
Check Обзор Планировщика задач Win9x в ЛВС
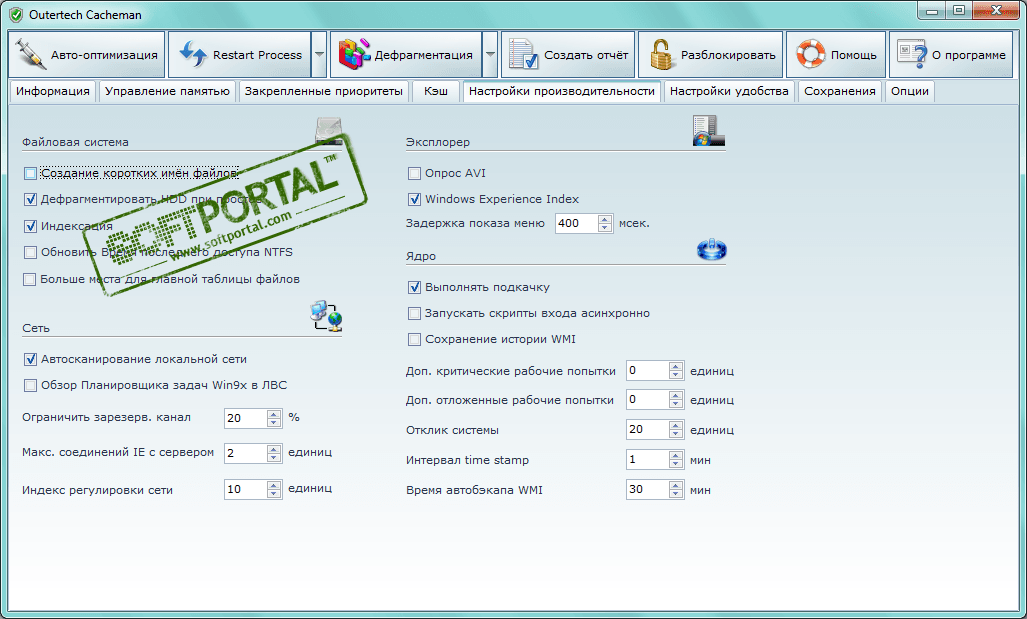pyautogui.click(x=30, y=386)
